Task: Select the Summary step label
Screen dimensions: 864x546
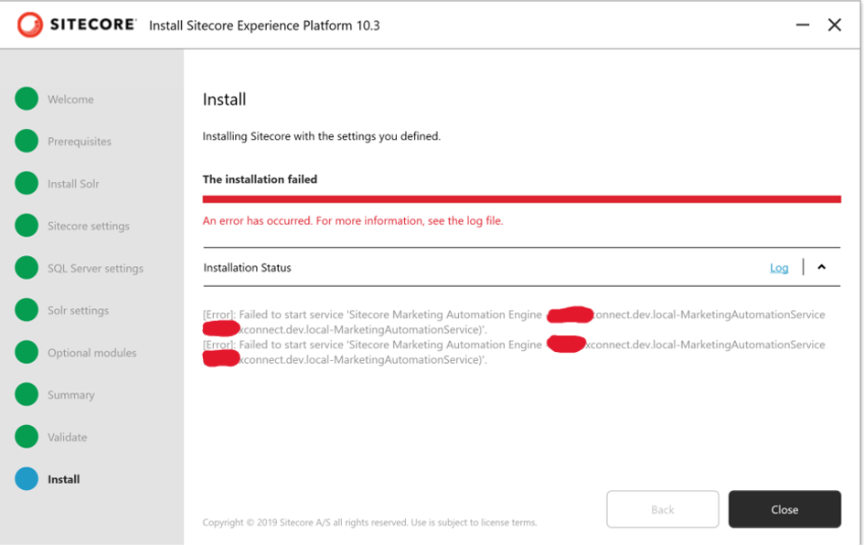Action: click(x=71, y=395)
